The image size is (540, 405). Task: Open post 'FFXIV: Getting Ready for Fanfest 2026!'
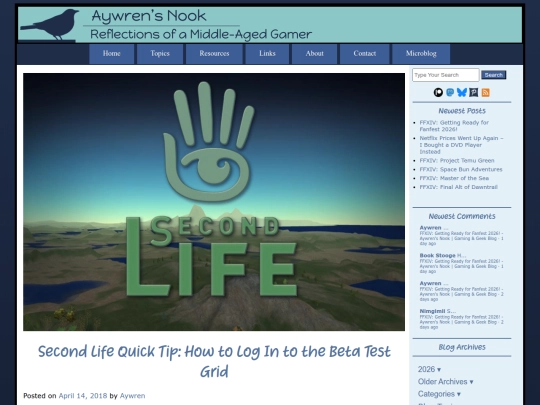click(x=454, y=126)
